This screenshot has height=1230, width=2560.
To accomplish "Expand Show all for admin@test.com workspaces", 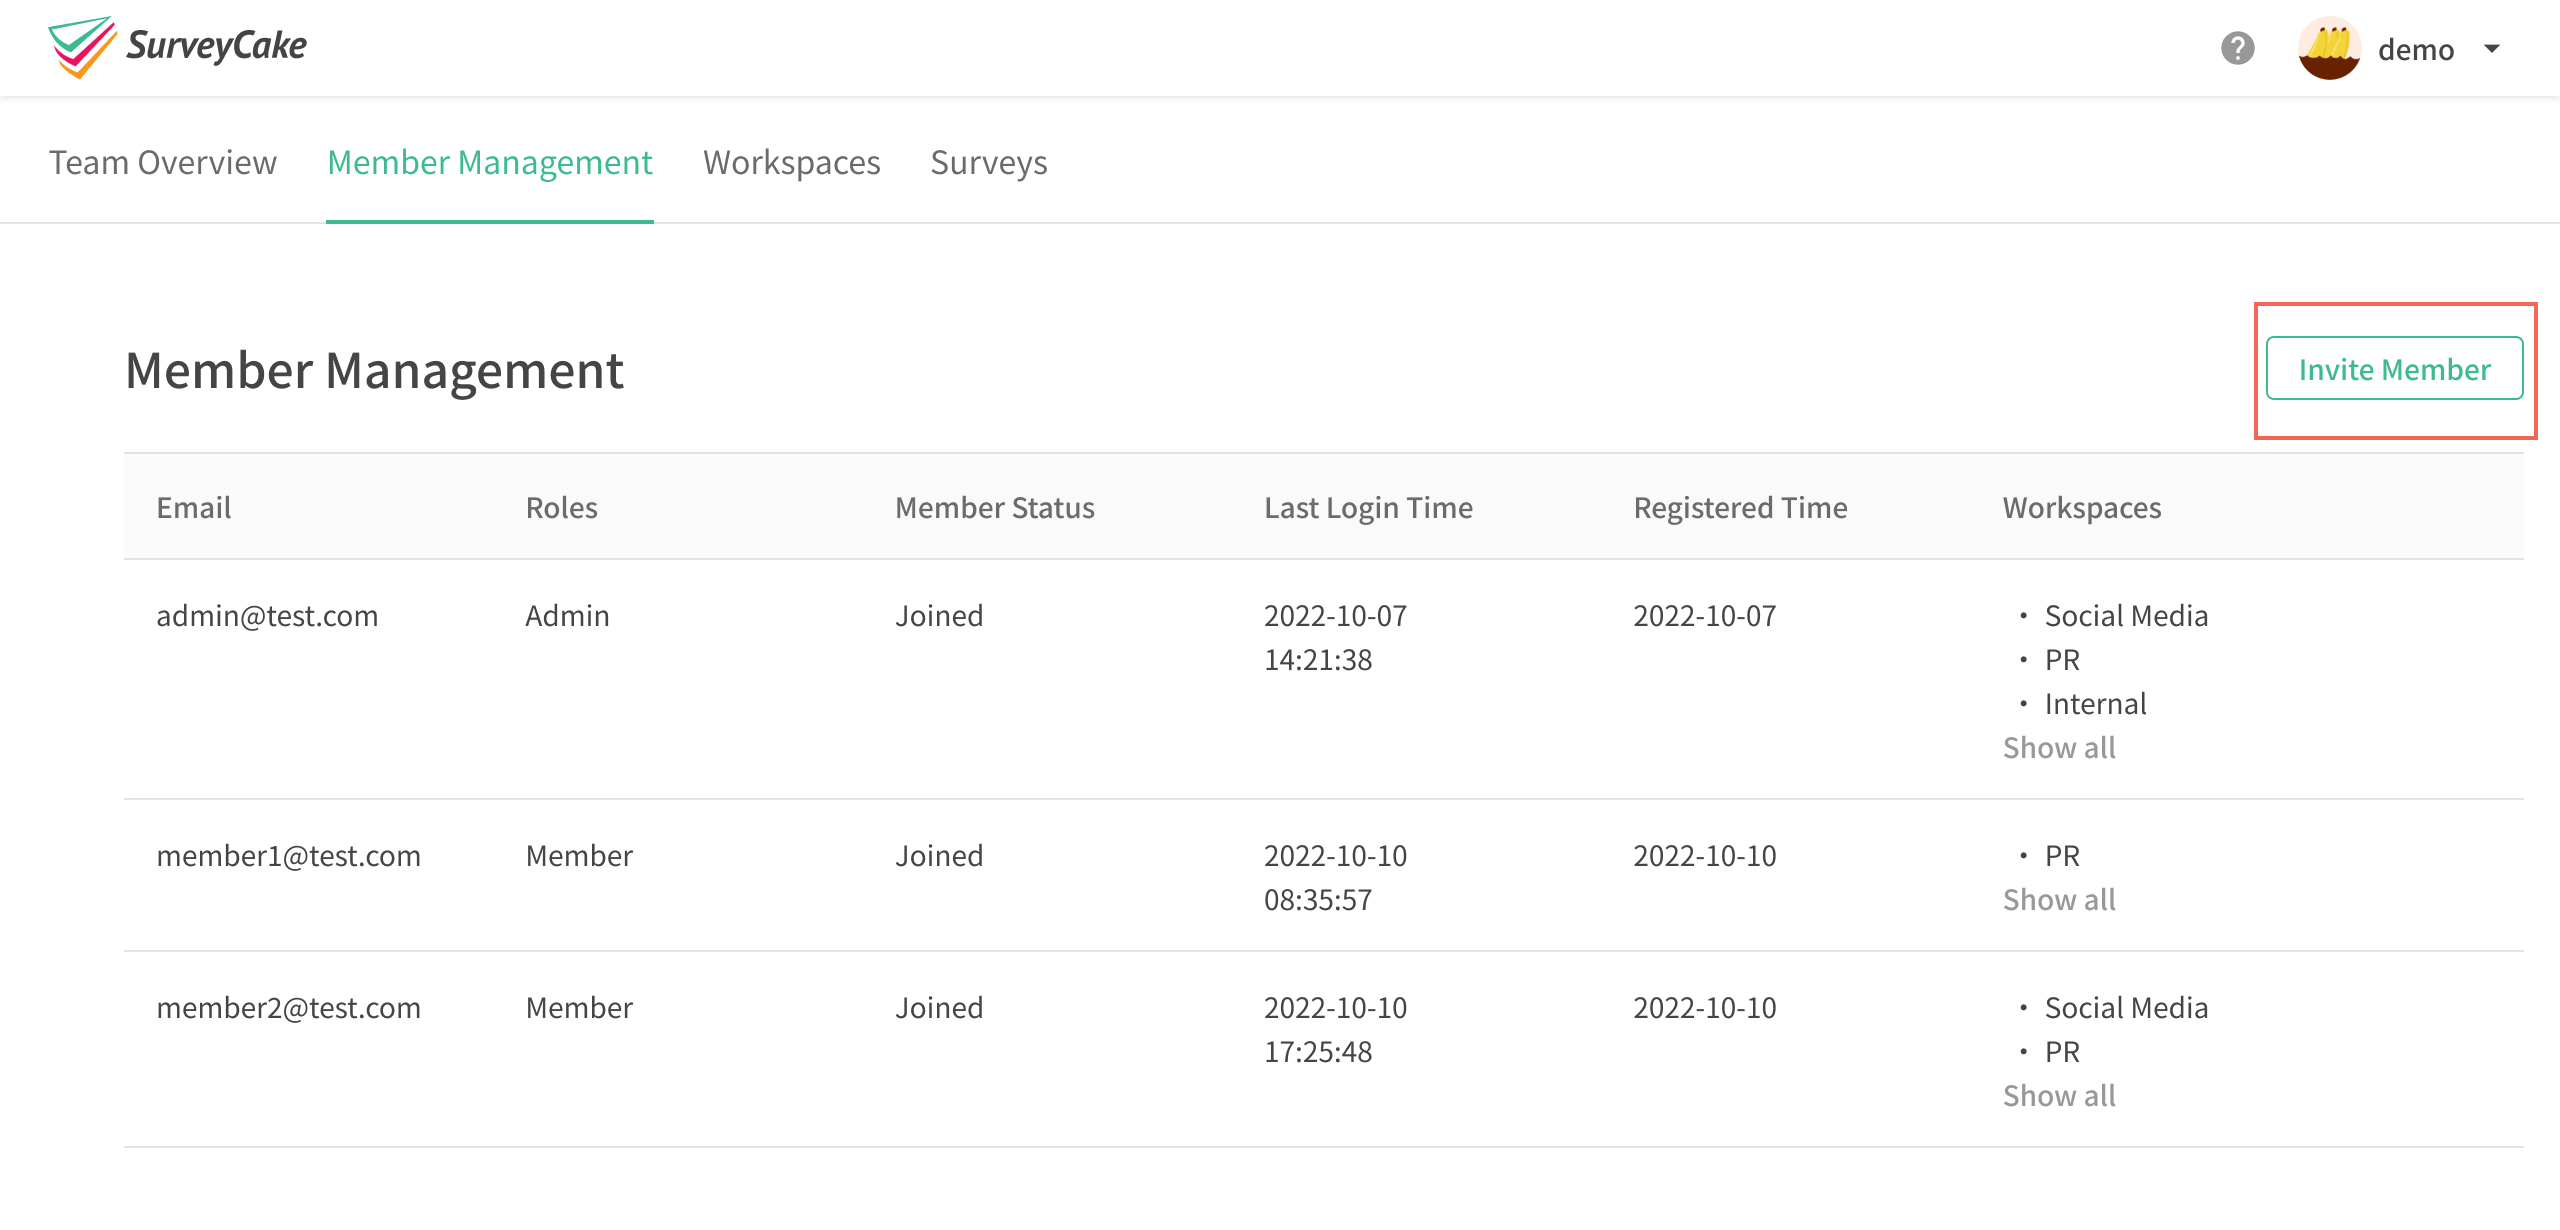I will coord(2059,748).
